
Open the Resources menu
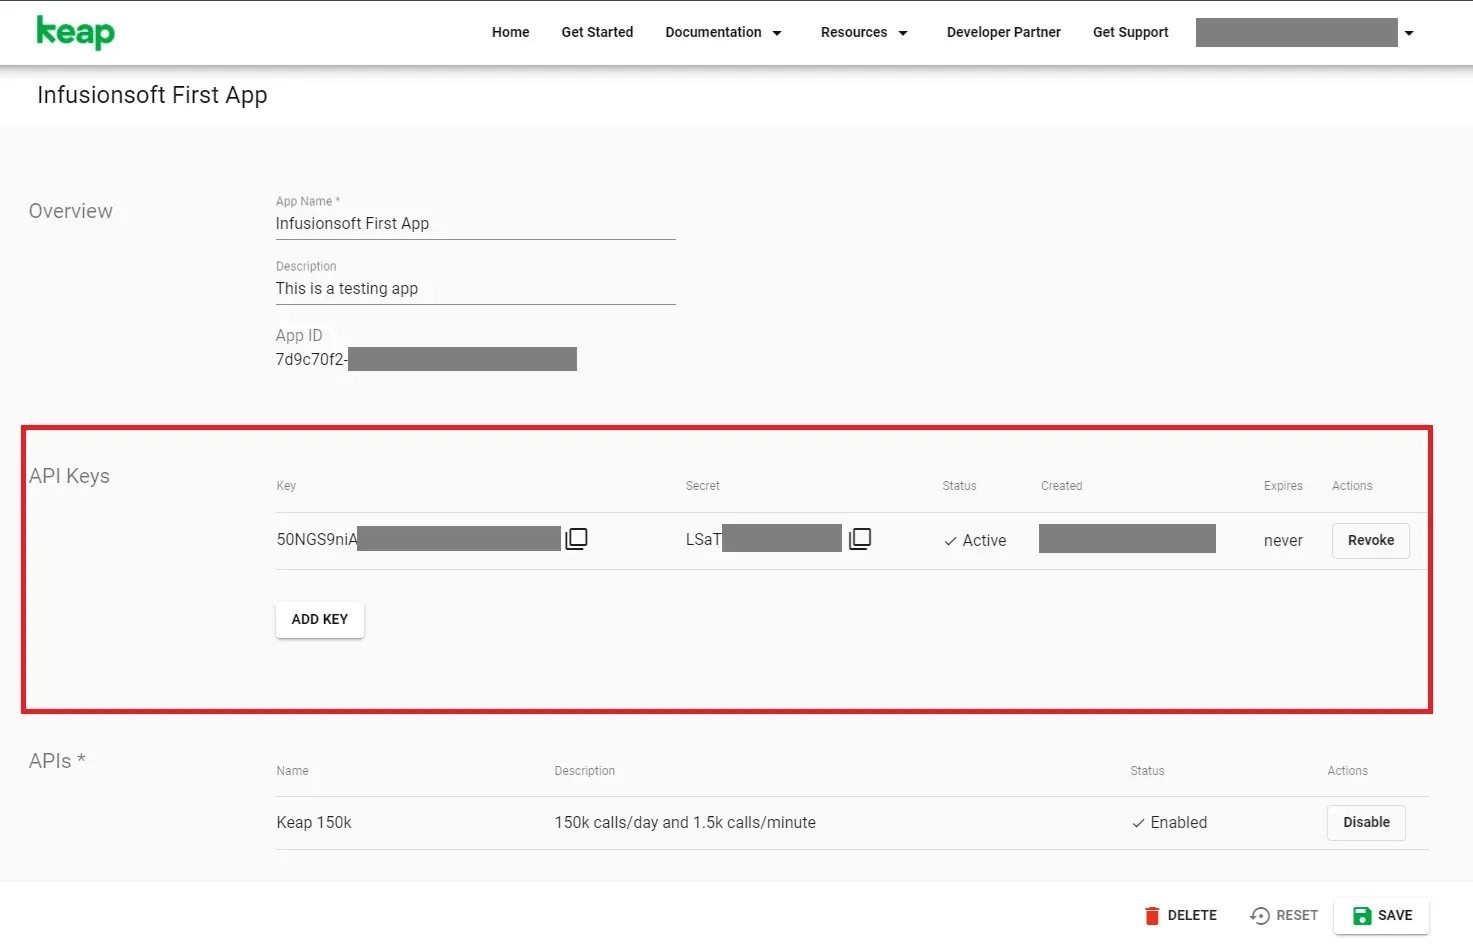coord(854,32)
